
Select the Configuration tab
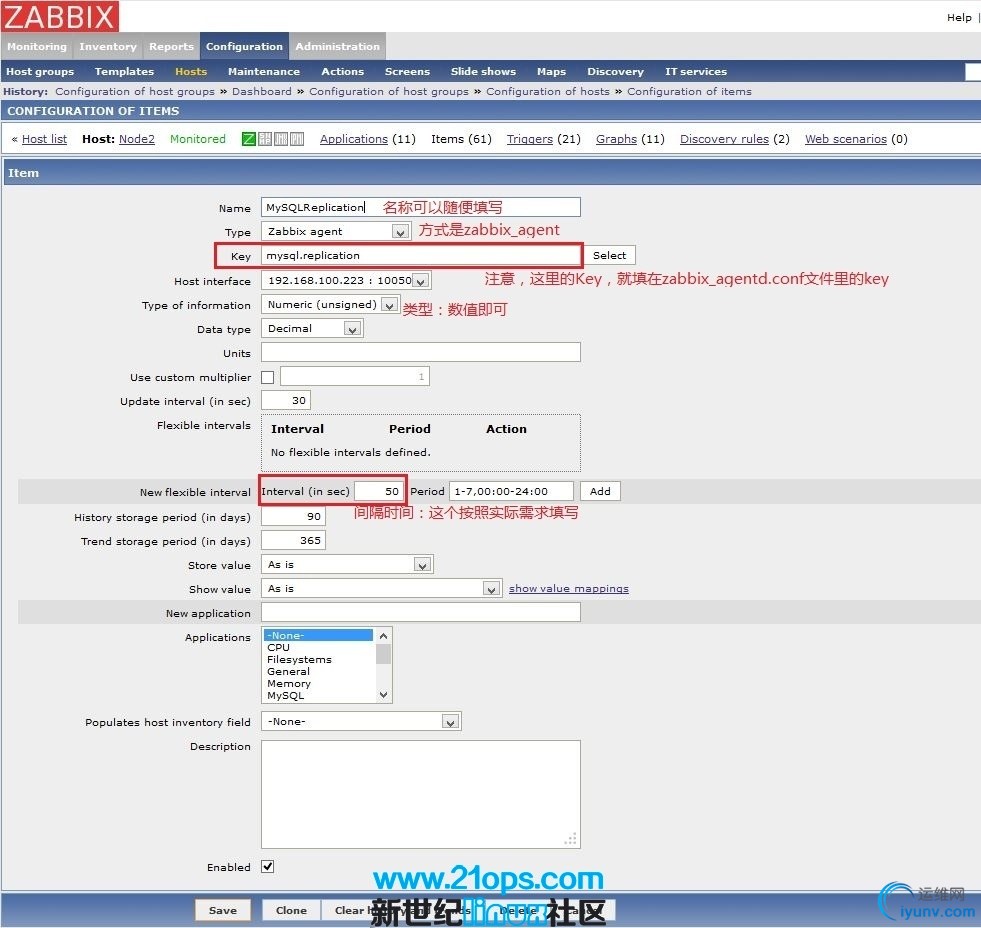244,46
